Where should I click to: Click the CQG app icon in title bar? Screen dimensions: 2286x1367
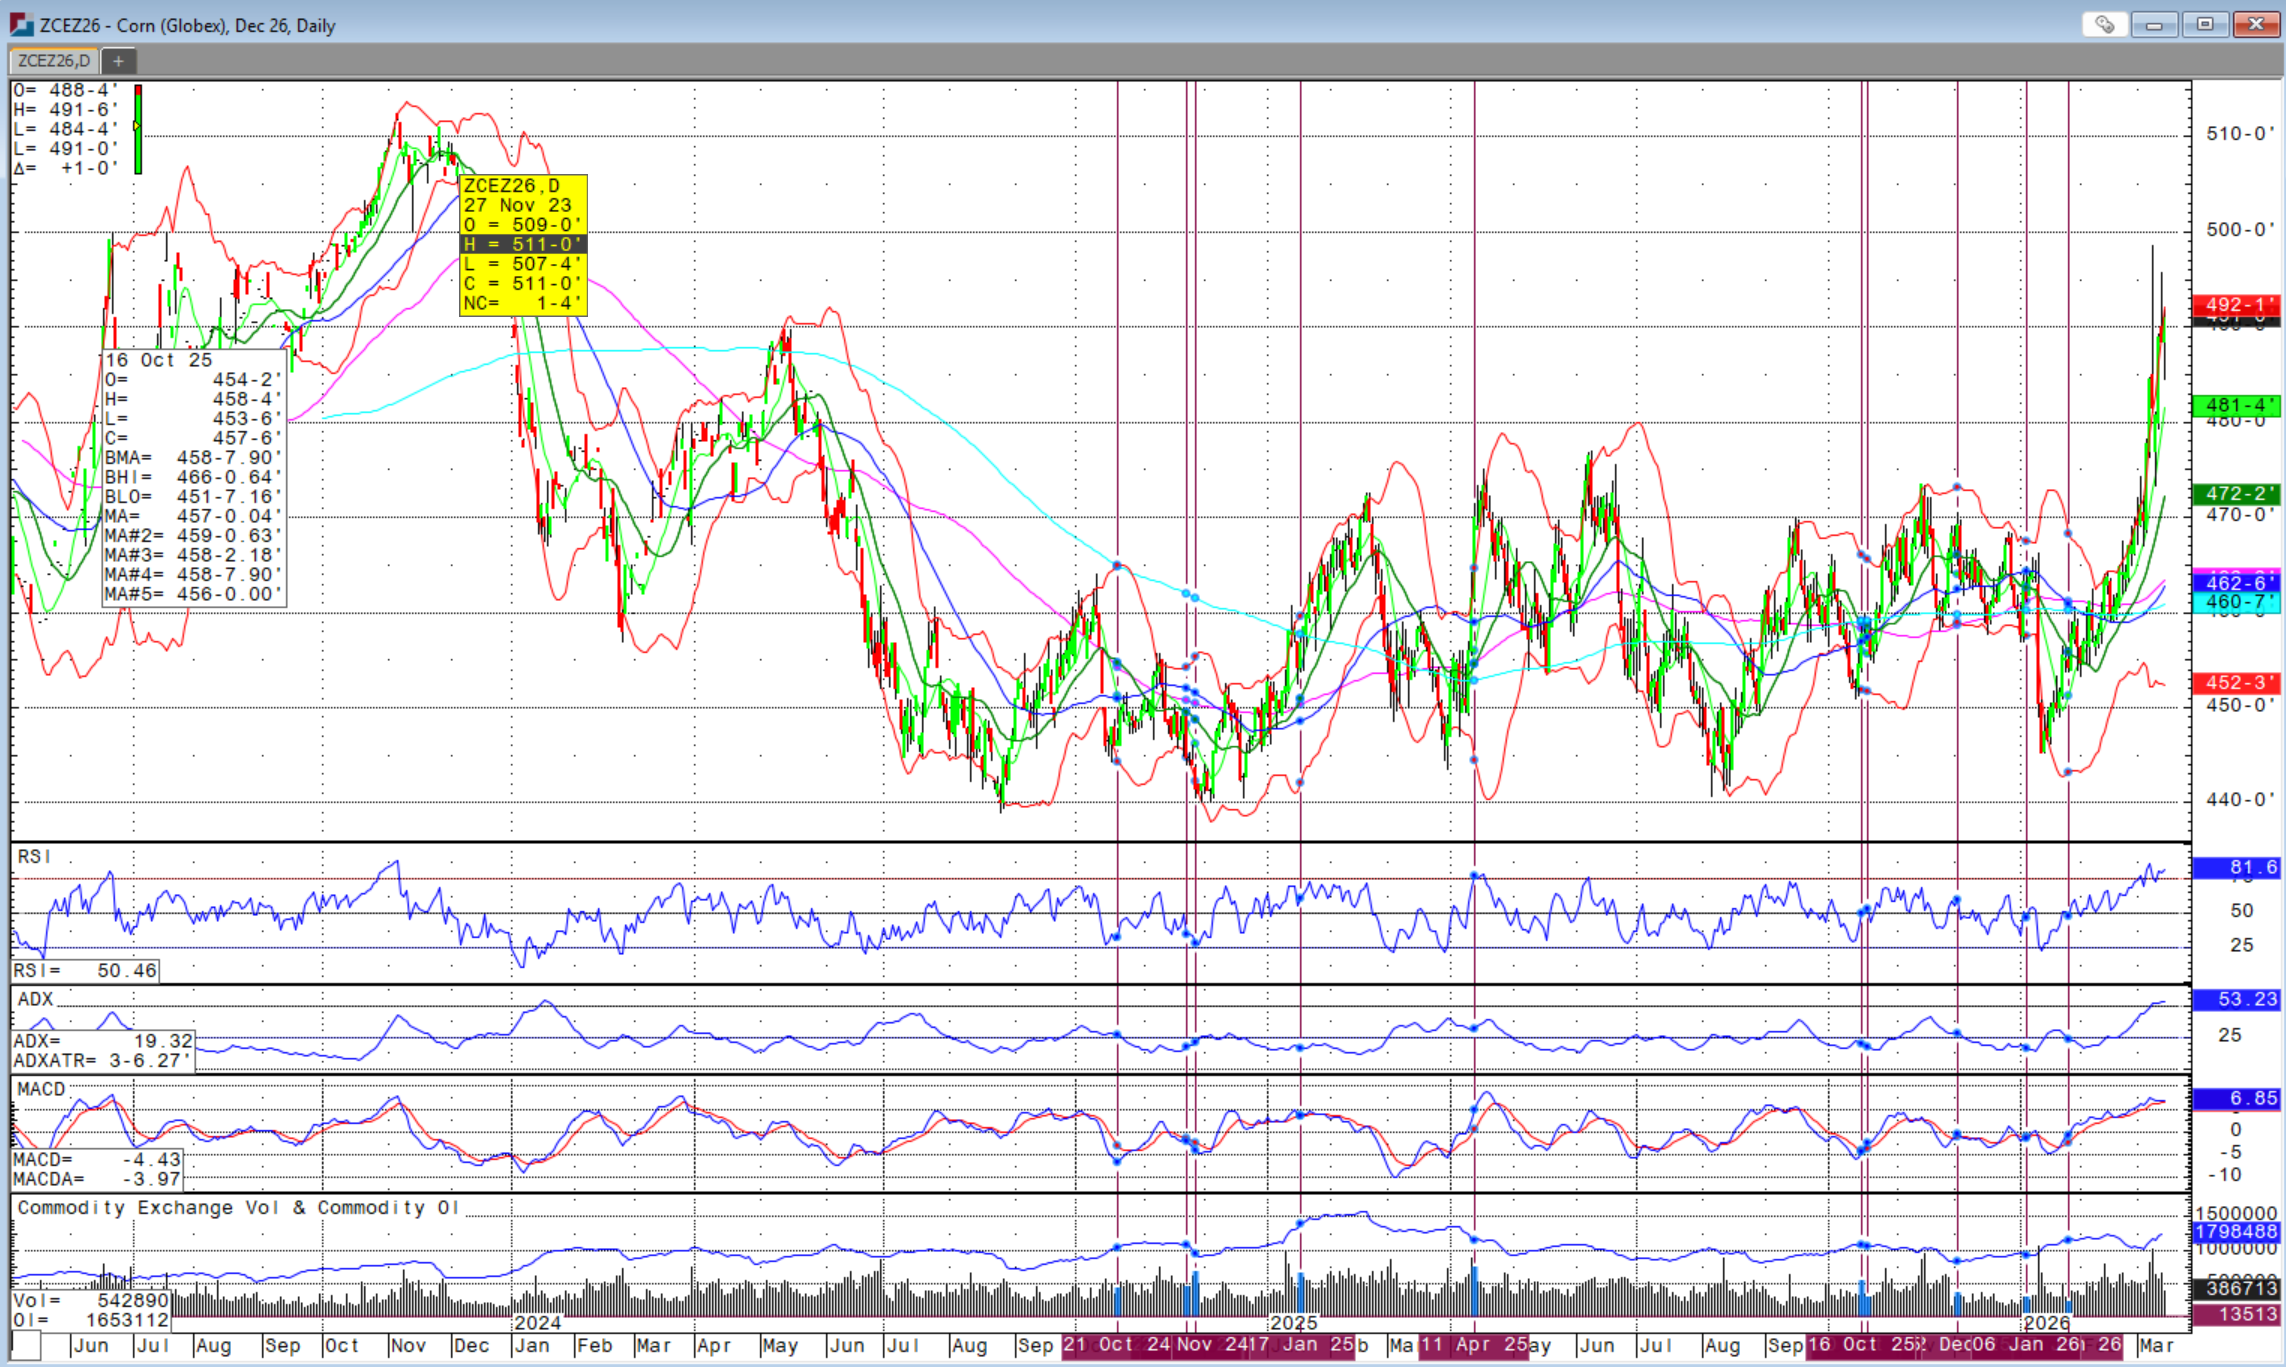coord(20,25)
